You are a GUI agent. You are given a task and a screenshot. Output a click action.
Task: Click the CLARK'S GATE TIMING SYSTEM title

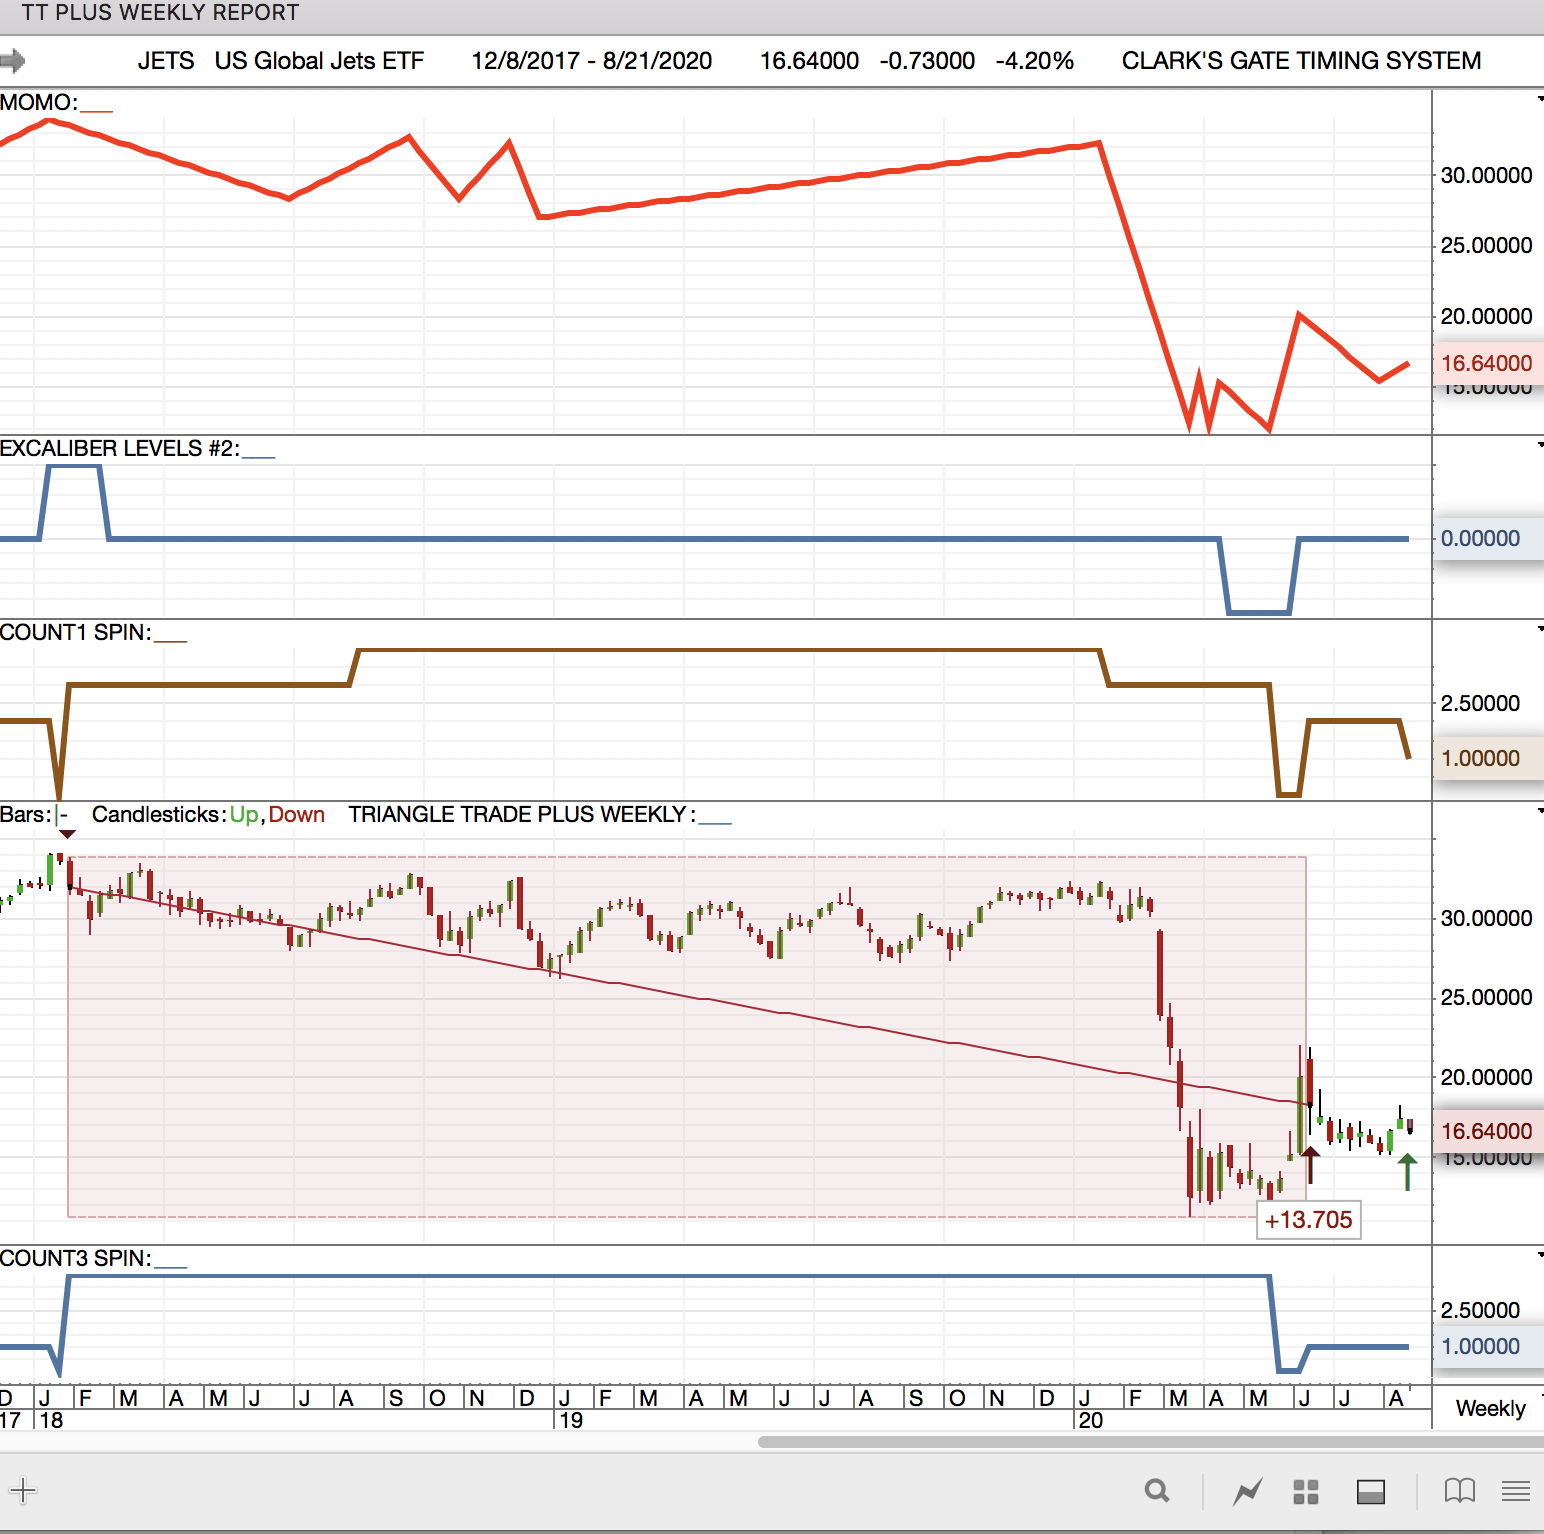1301,61
